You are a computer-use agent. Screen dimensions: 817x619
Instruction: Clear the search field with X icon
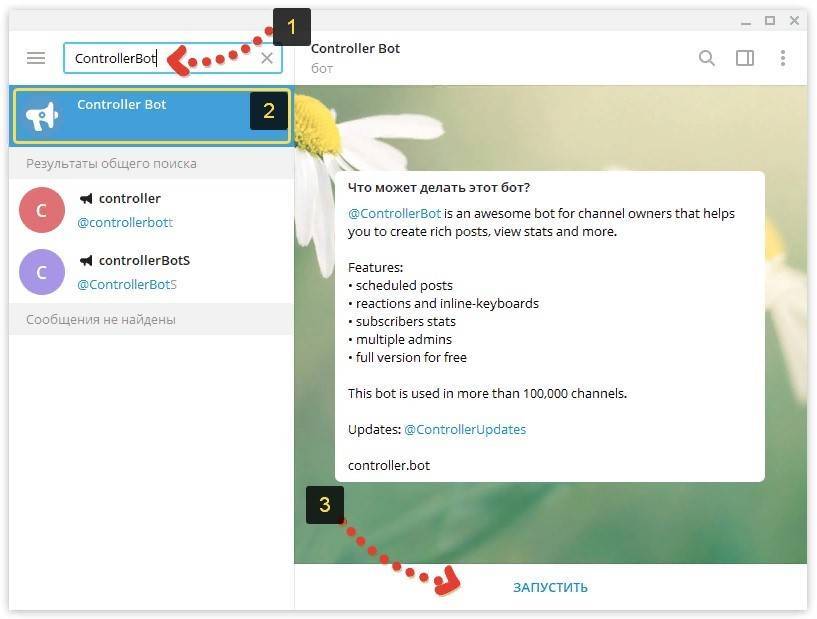267,58
